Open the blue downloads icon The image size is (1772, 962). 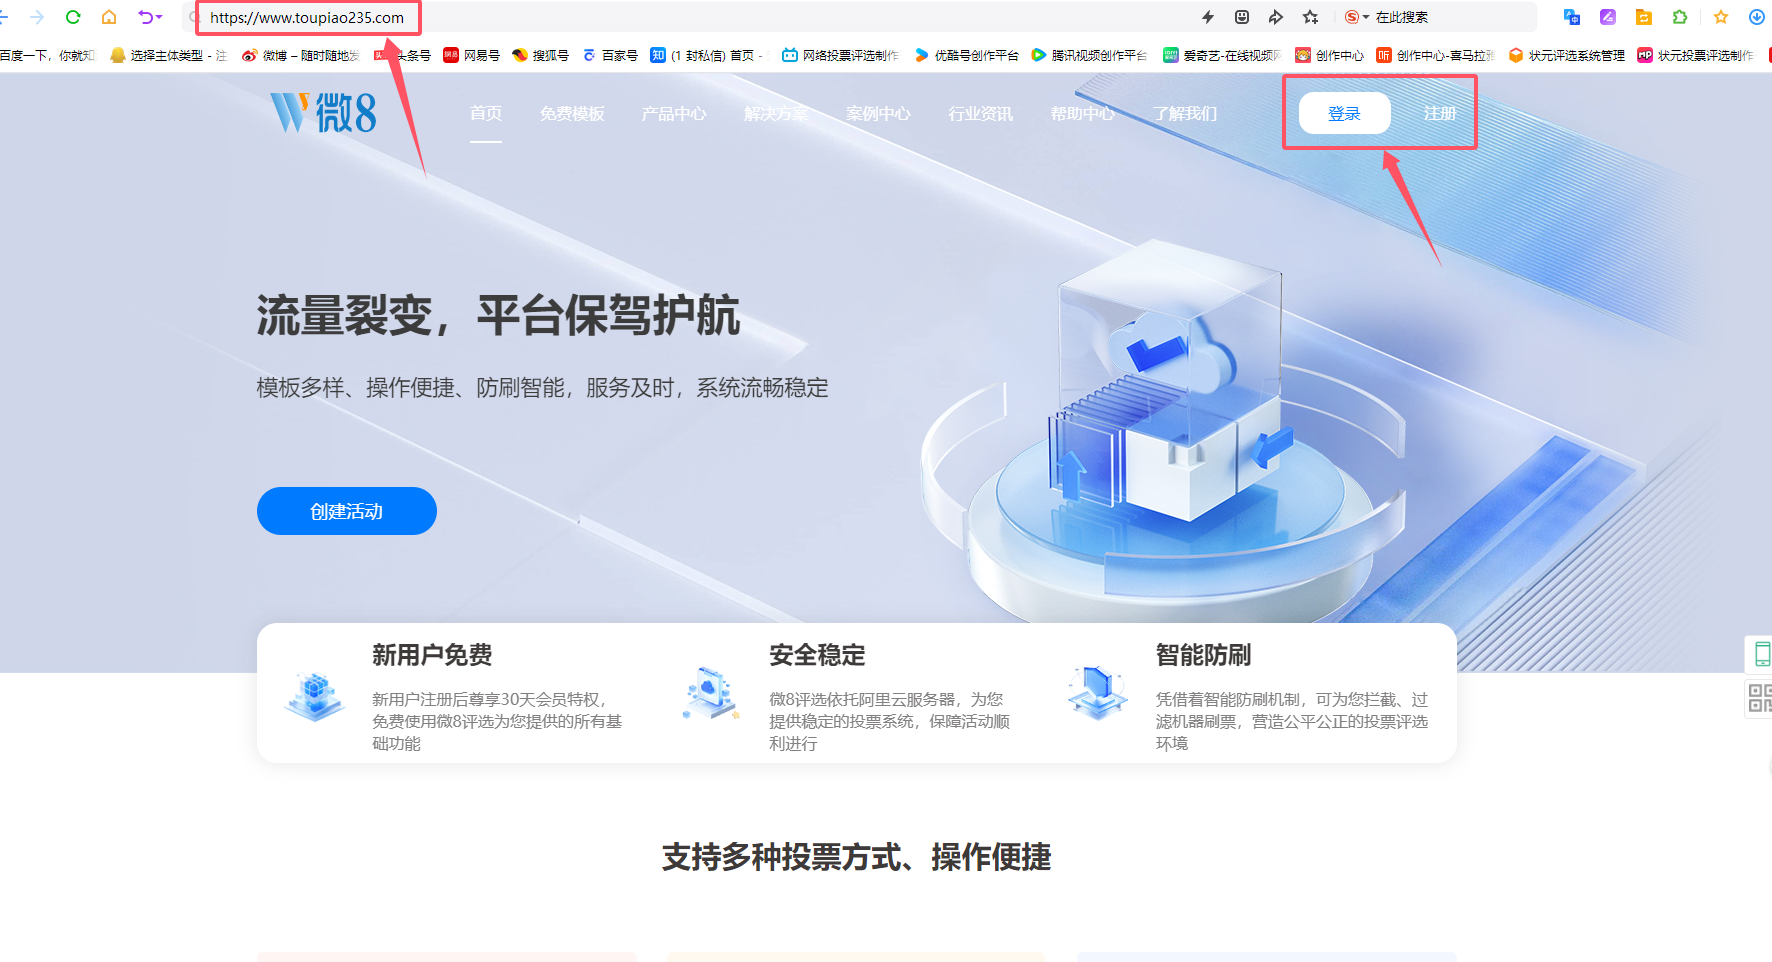pyautogui.click(x=1757, y=17)
